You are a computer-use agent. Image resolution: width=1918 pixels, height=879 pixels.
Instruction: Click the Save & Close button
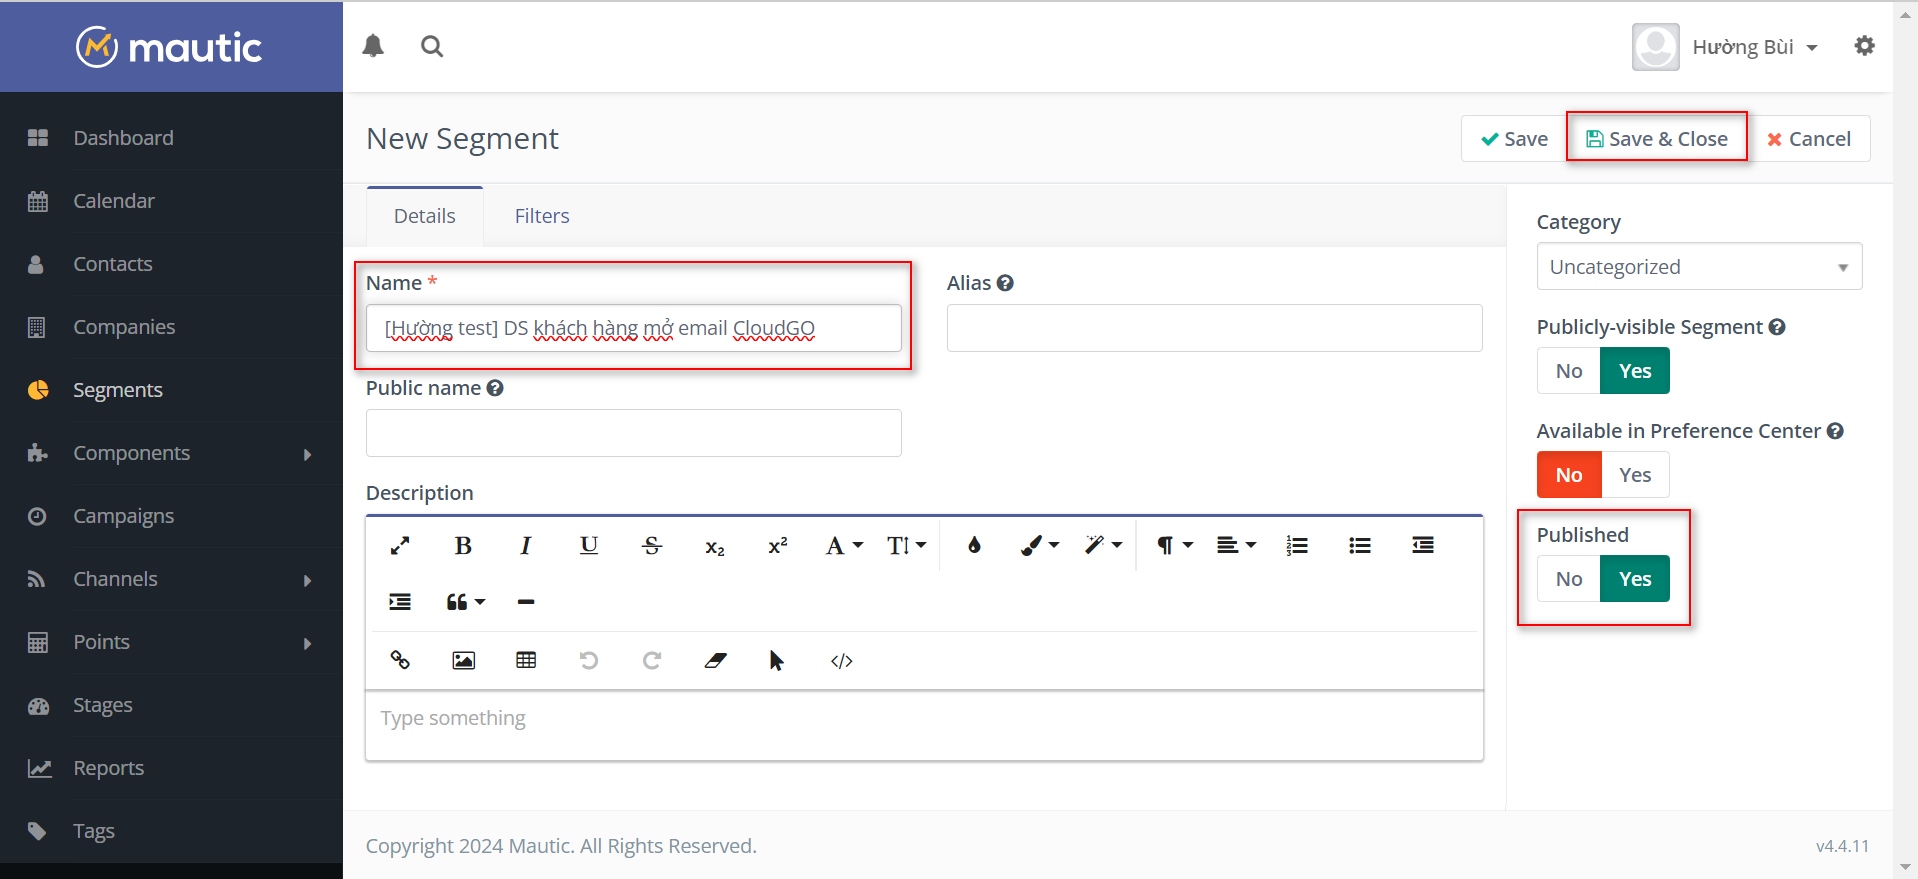point(1656,139)
